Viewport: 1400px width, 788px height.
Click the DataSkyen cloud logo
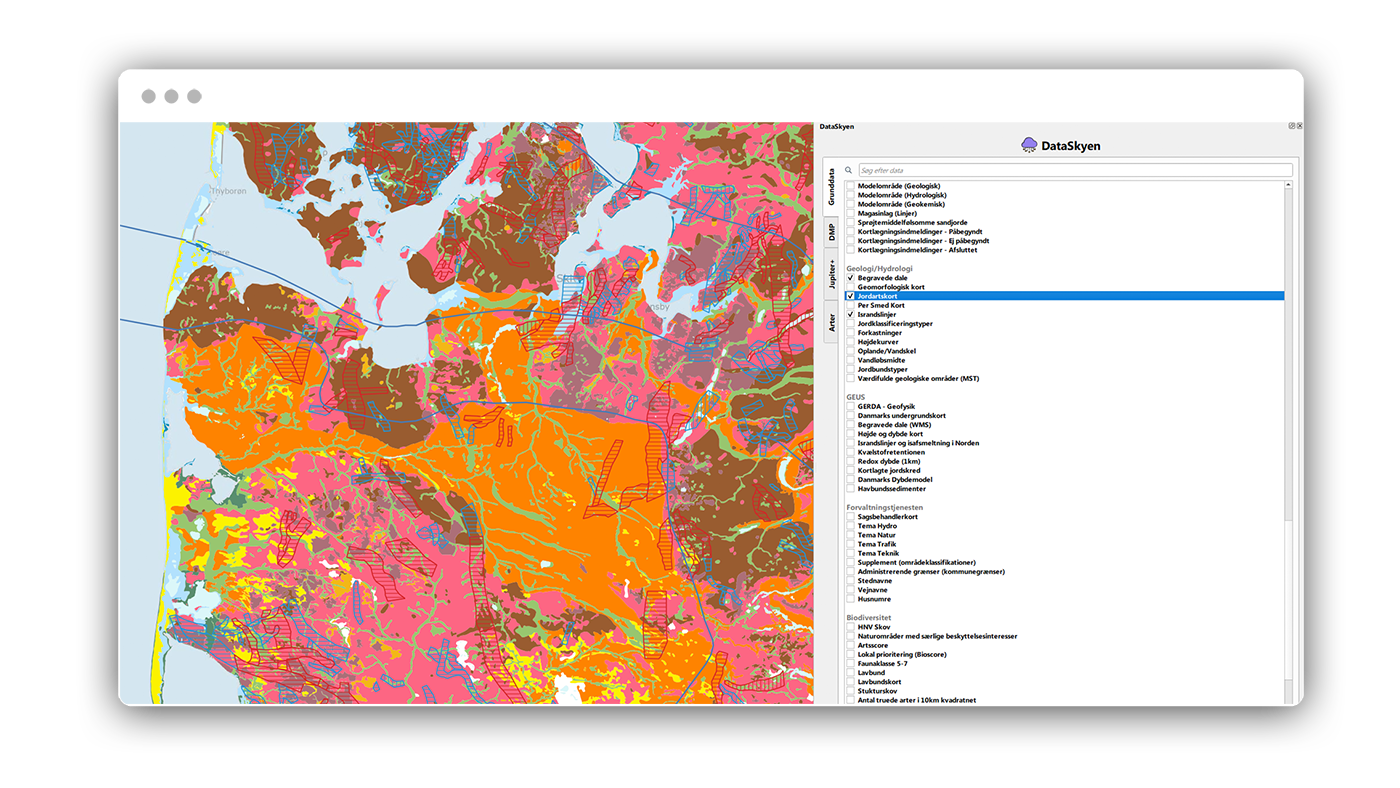point(1029,145)
